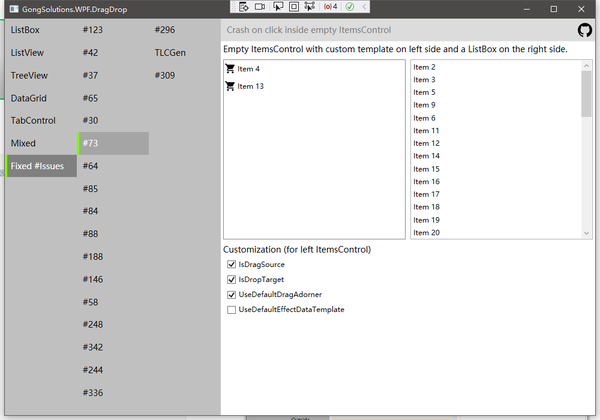Select Item 14 in the right ListBox
This screenshot has width=600, height=420.
coord(496,156)
